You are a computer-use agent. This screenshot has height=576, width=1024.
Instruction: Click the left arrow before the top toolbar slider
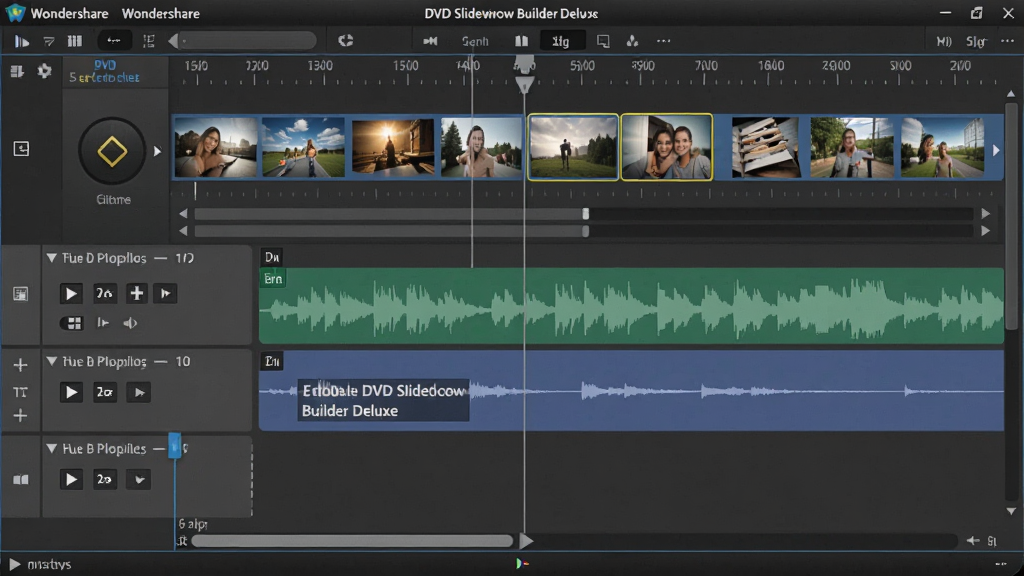pyautogui.click(x=173, y=41)
